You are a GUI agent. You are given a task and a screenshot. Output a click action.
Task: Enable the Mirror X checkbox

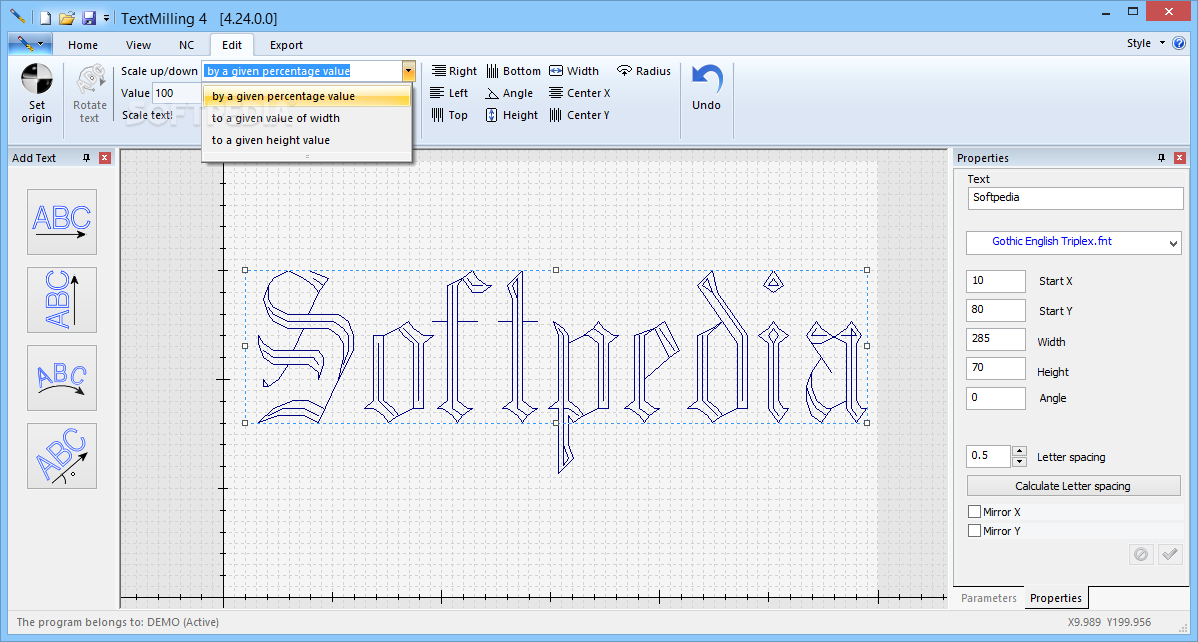click(974, 511)
